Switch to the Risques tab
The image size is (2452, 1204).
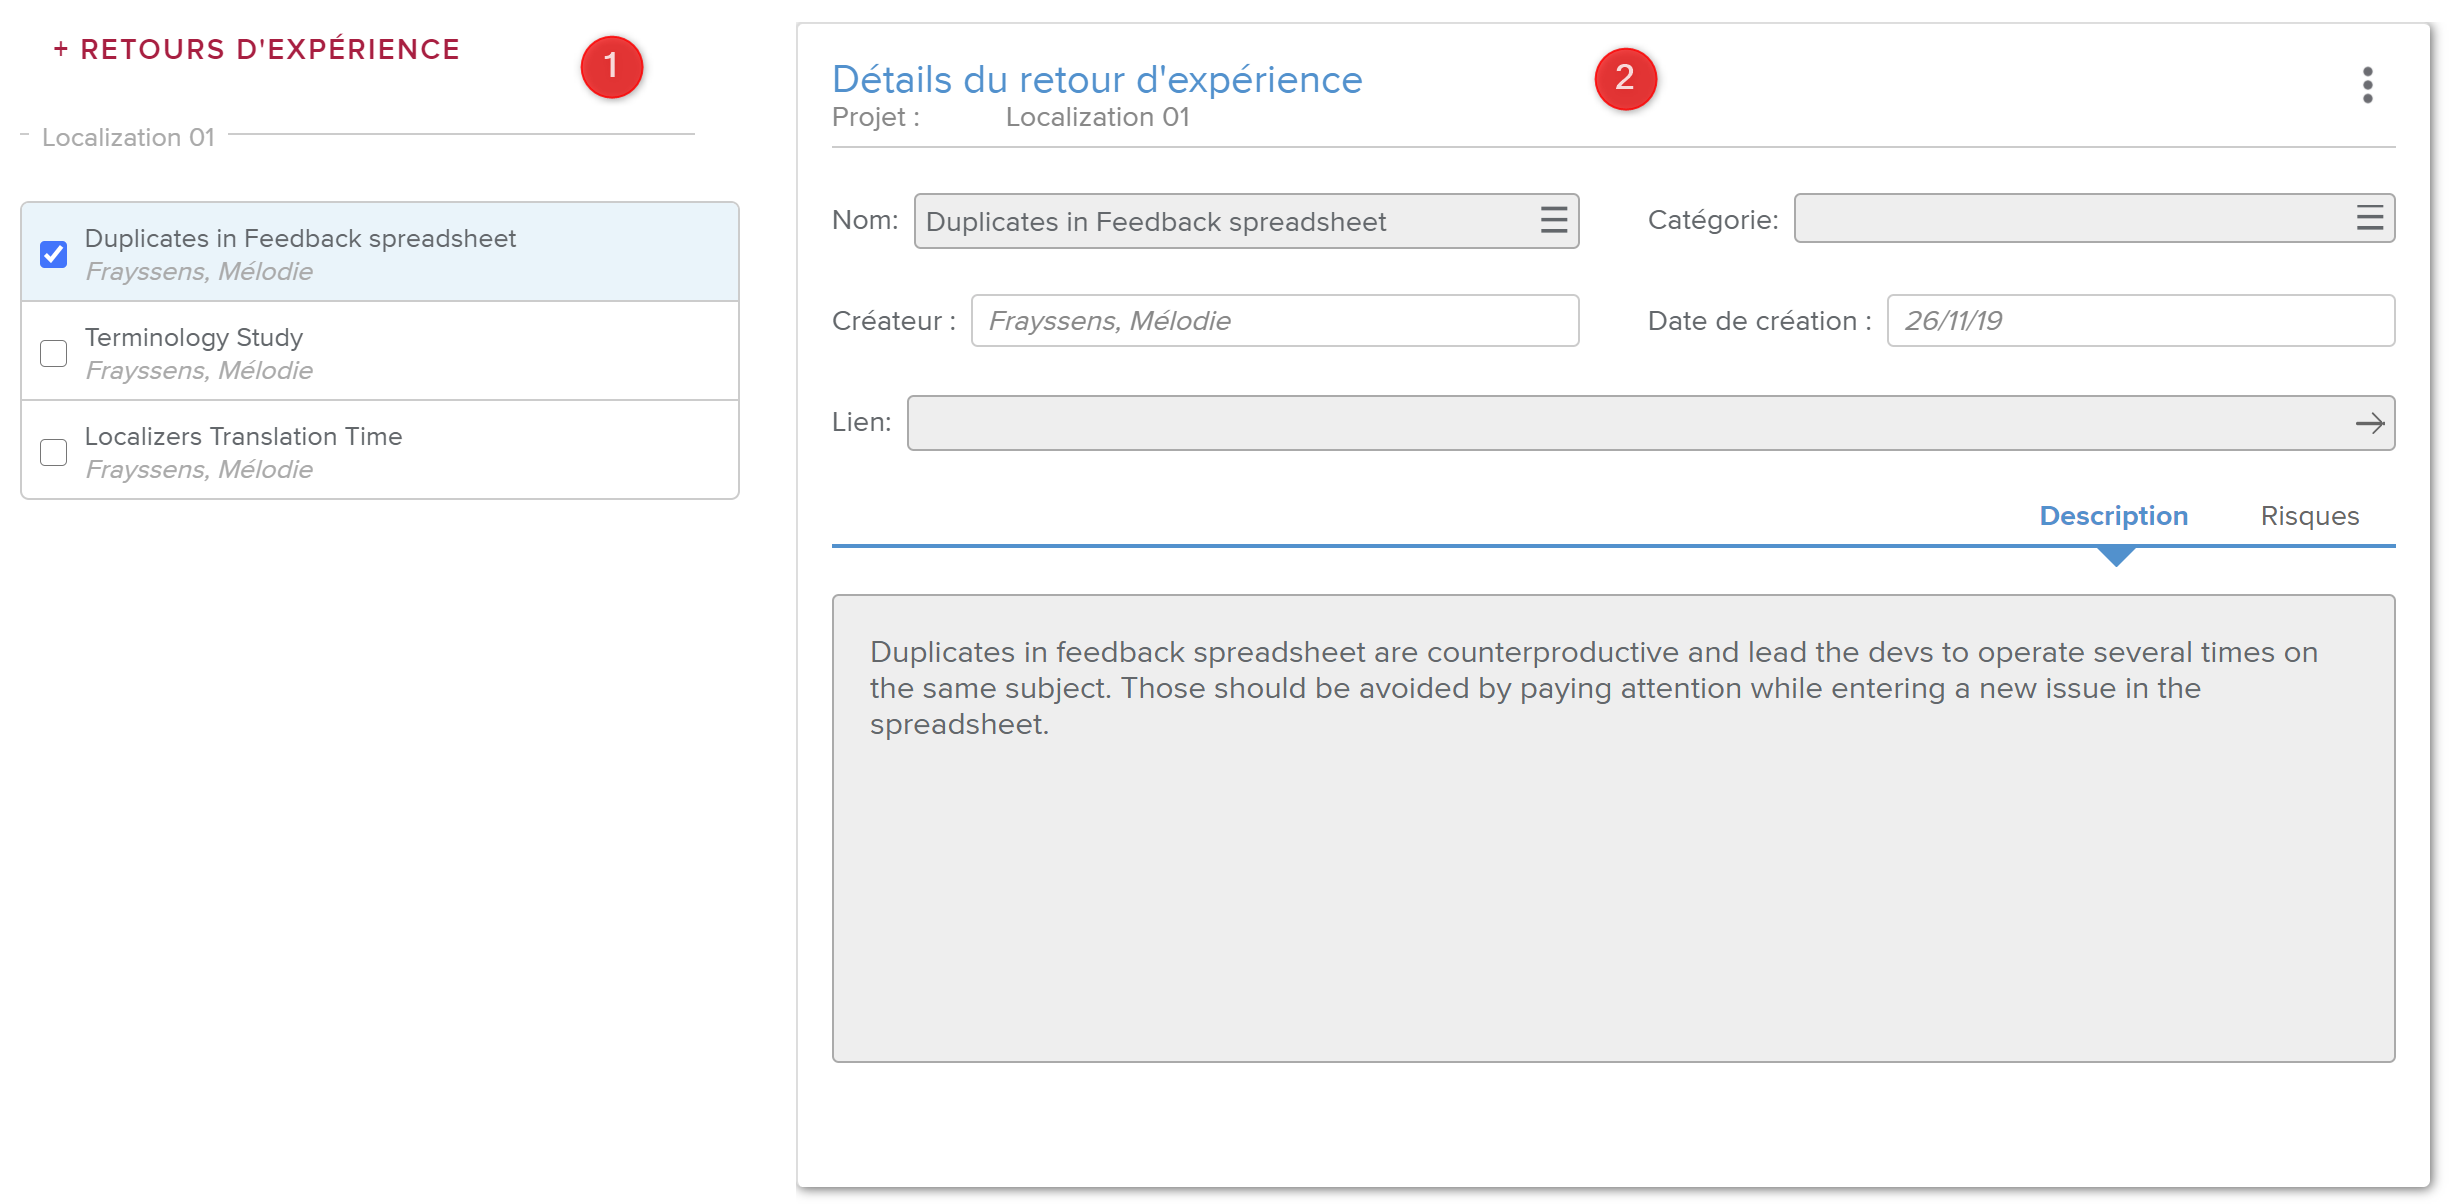click(x=2309, y=516)
